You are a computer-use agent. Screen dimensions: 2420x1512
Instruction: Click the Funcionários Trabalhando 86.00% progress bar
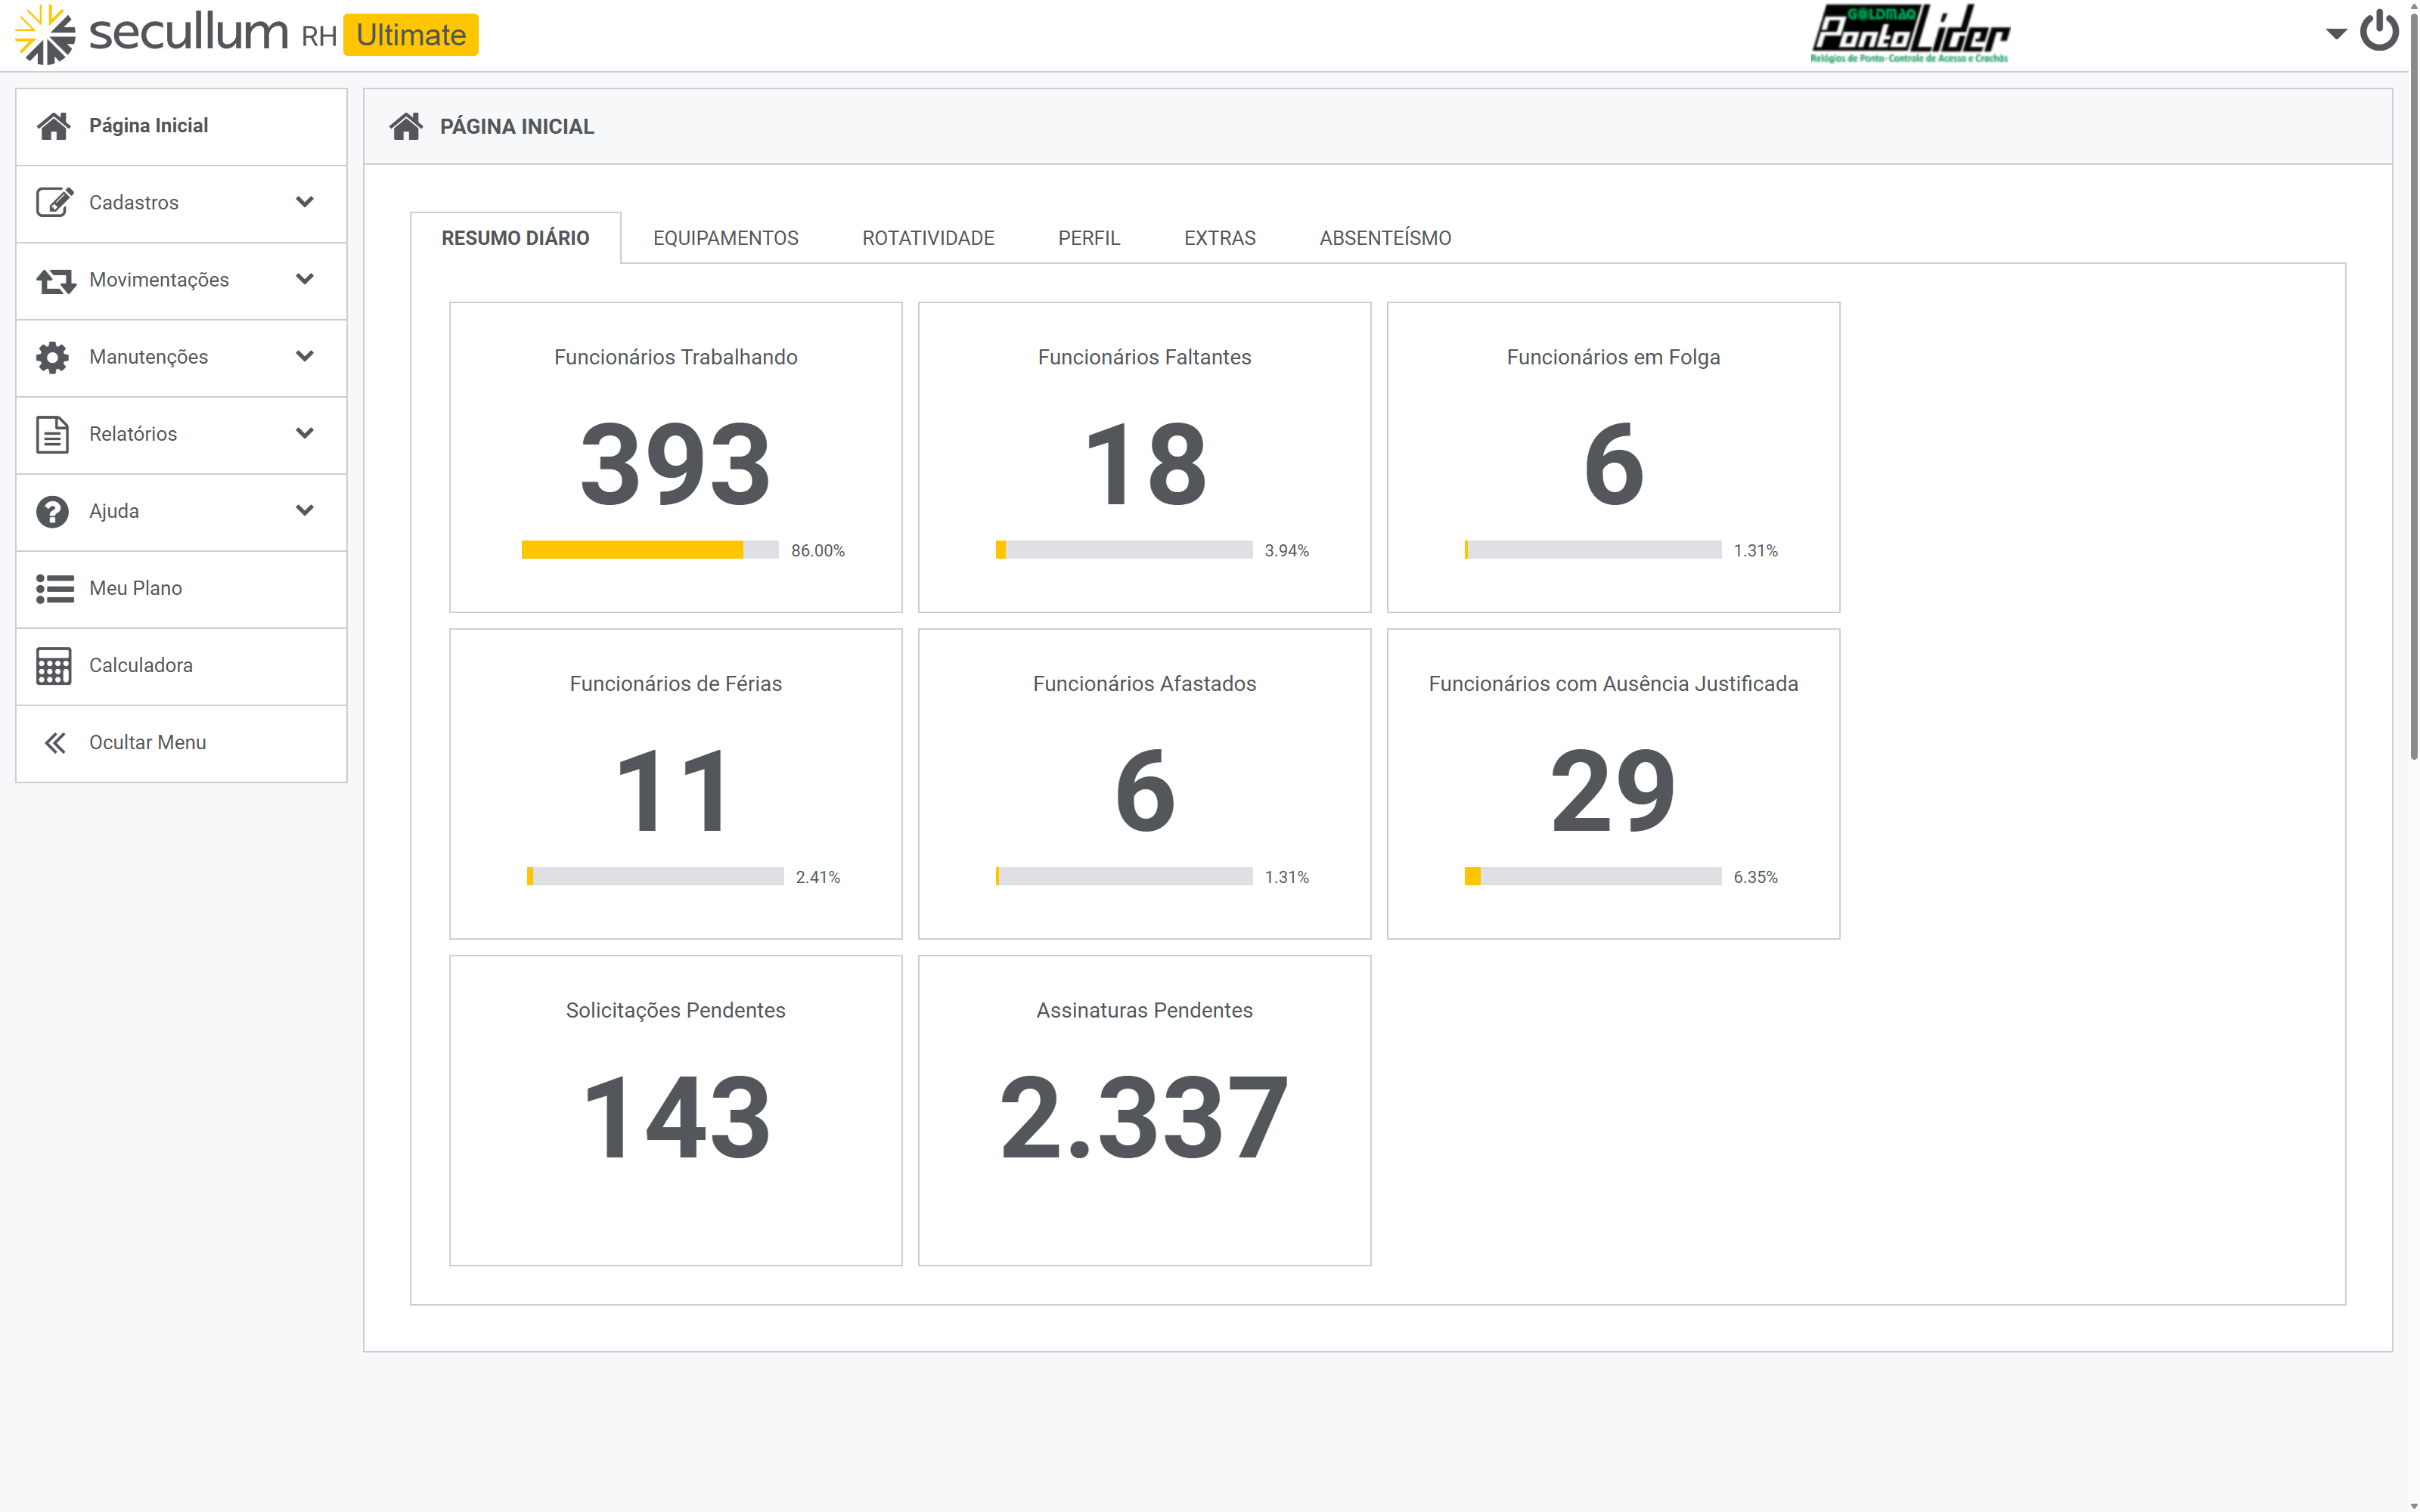pyautogui.click(x=650, y=550)
